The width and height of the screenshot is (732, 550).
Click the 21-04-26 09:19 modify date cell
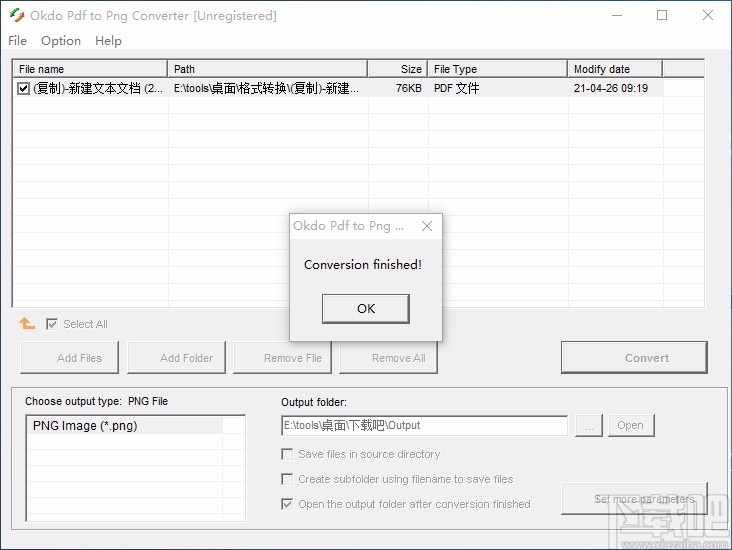pos(615,88)
